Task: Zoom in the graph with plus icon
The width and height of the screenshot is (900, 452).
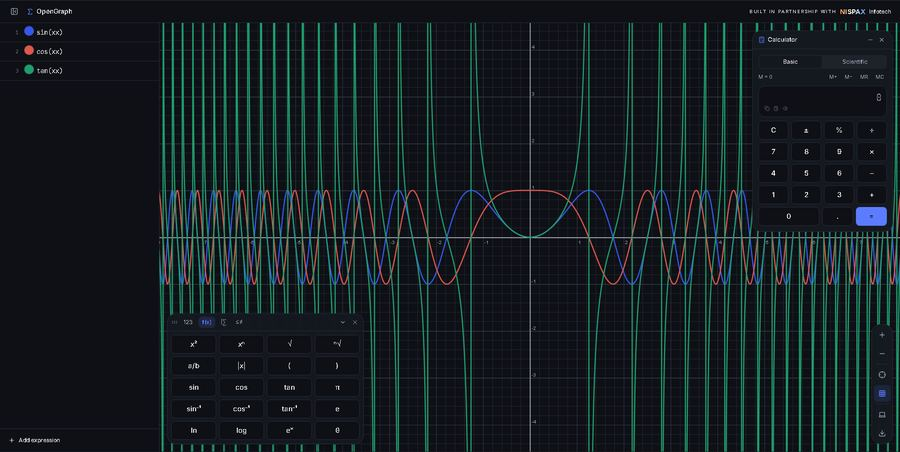Action: point(882,335)
